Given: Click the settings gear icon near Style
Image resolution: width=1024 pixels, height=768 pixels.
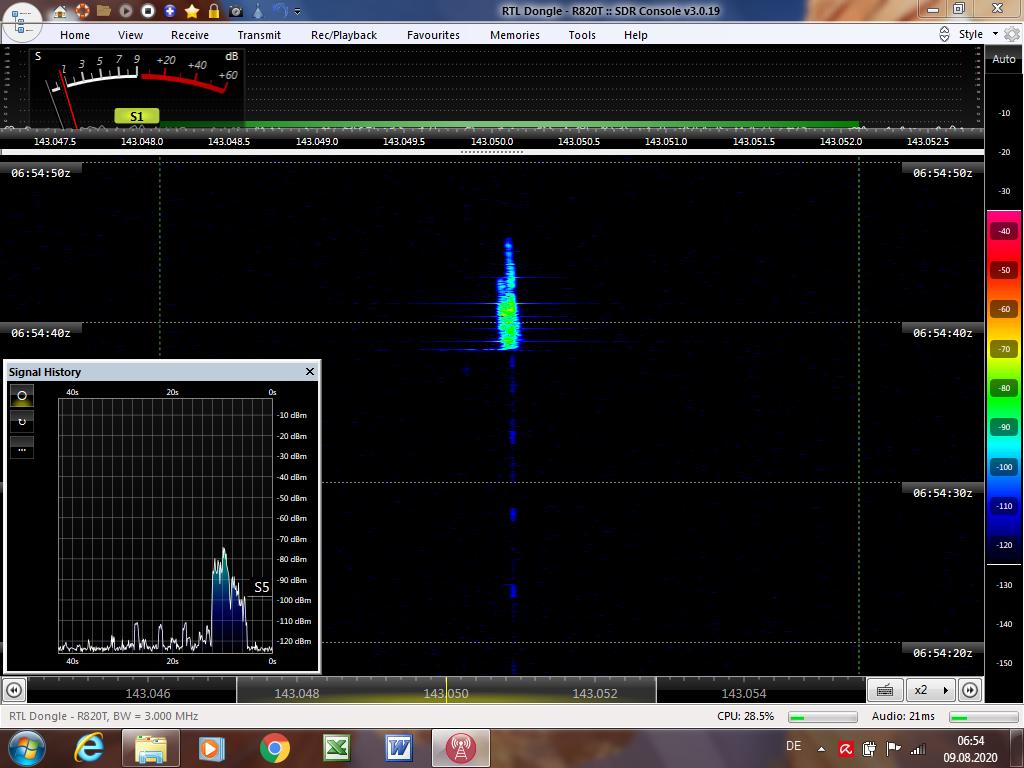Looking at the screenshot, I should coord(1012,34).
